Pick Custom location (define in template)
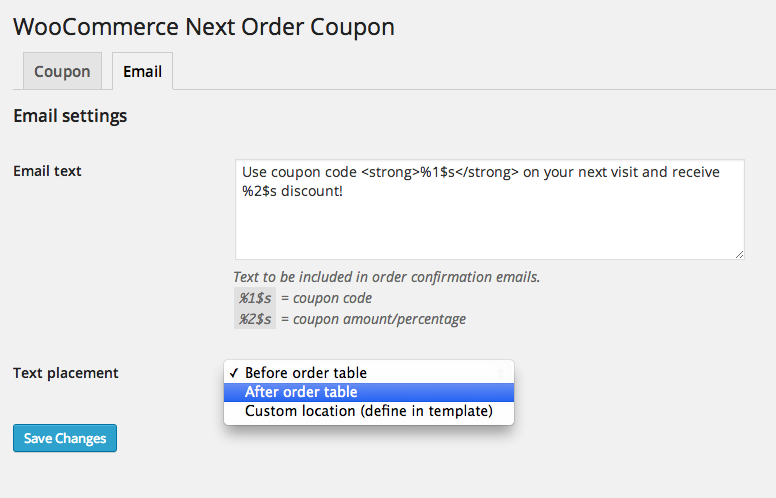 pyautogui.click(x=368, y=411)
